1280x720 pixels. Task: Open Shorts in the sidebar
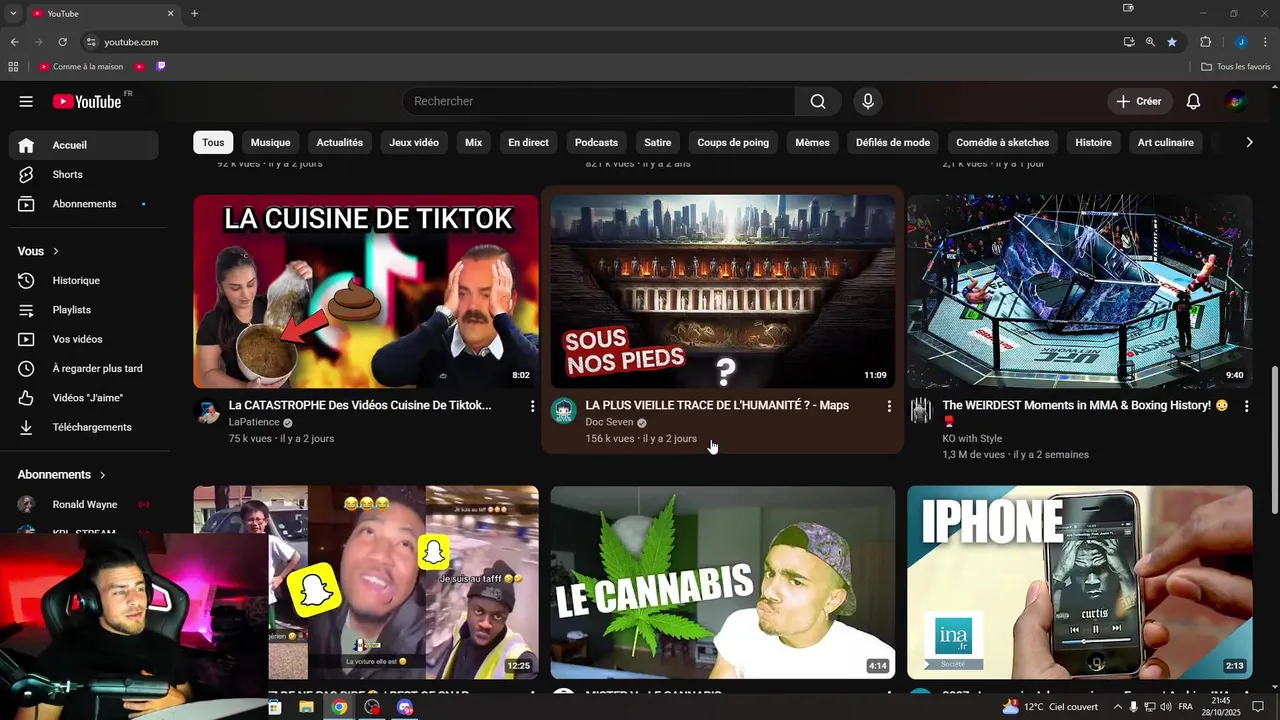point(84,174)
